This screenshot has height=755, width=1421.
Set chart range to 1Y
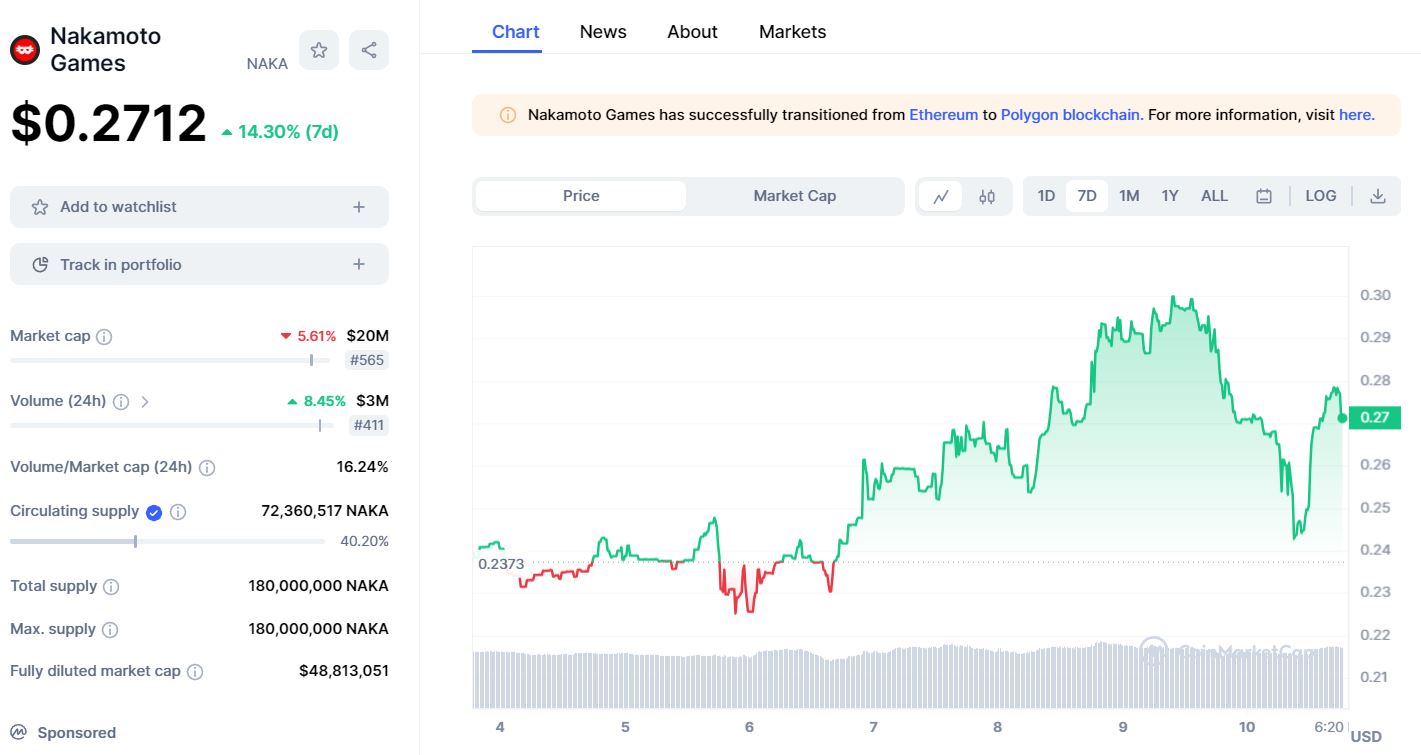click(x=1170, y=196)
